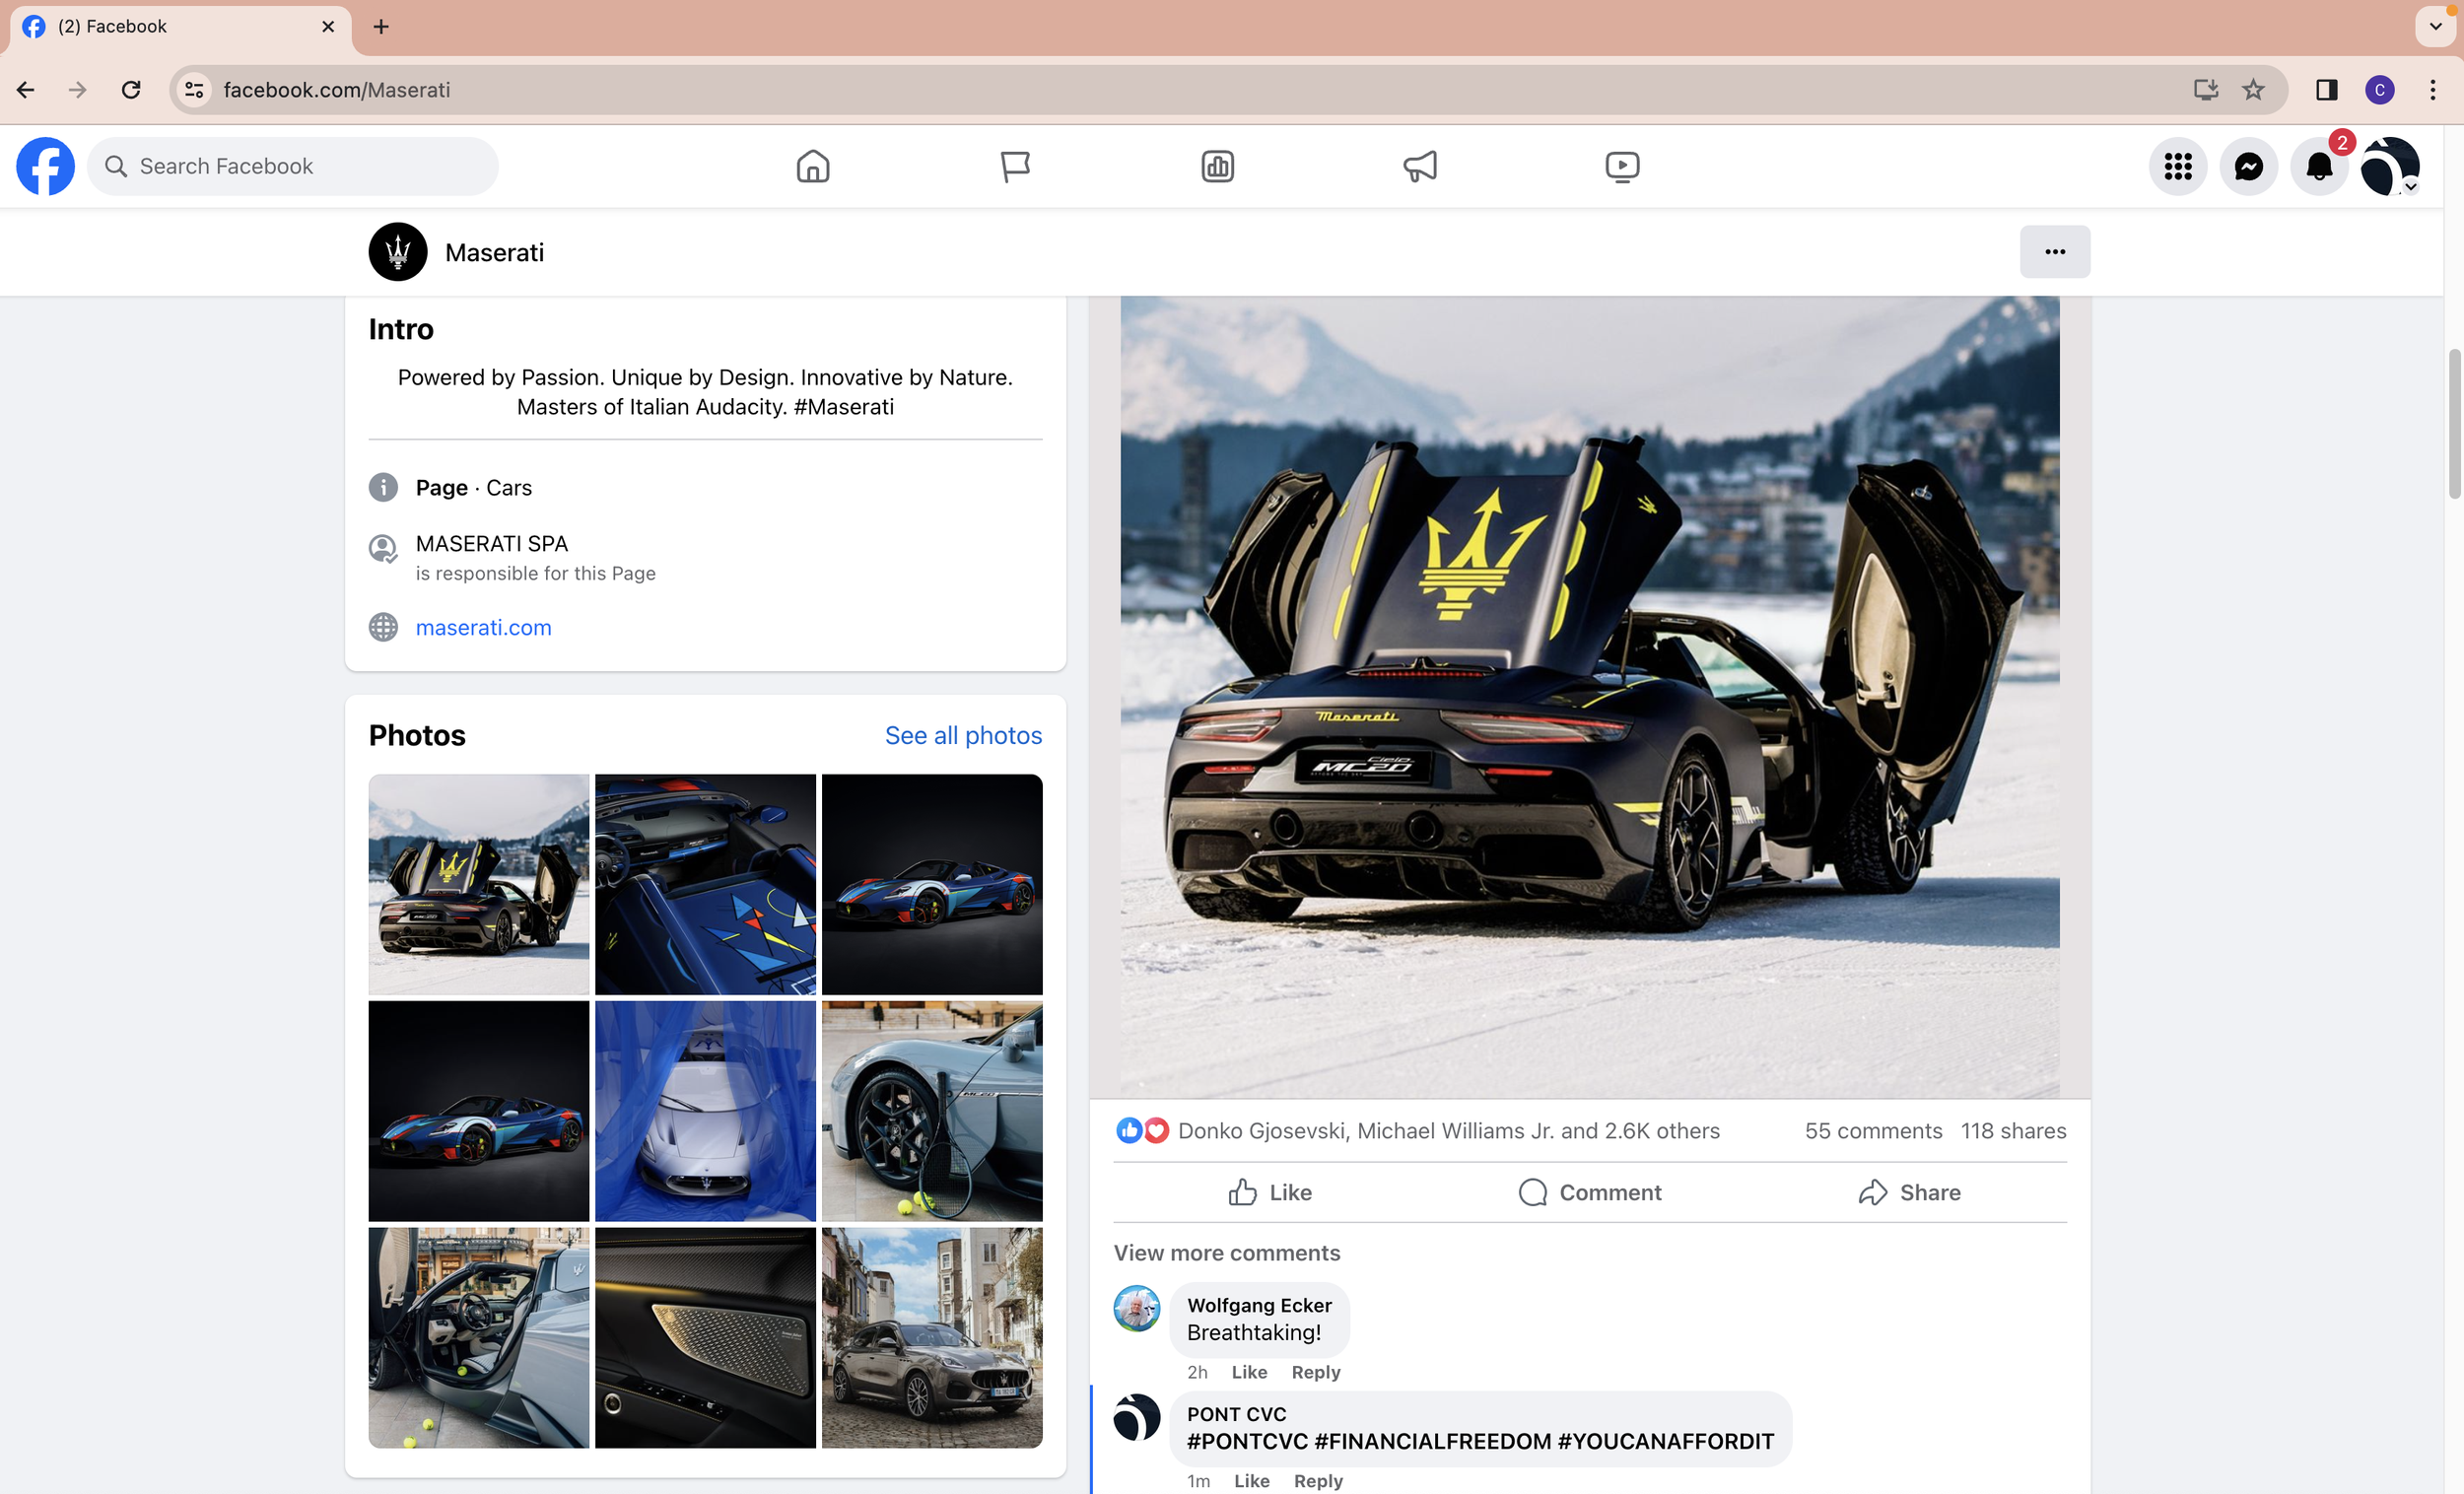This screenshot has width=2464, height=1494.
Task: Share the Maserati post
Action: (x=1909, y=1192)
